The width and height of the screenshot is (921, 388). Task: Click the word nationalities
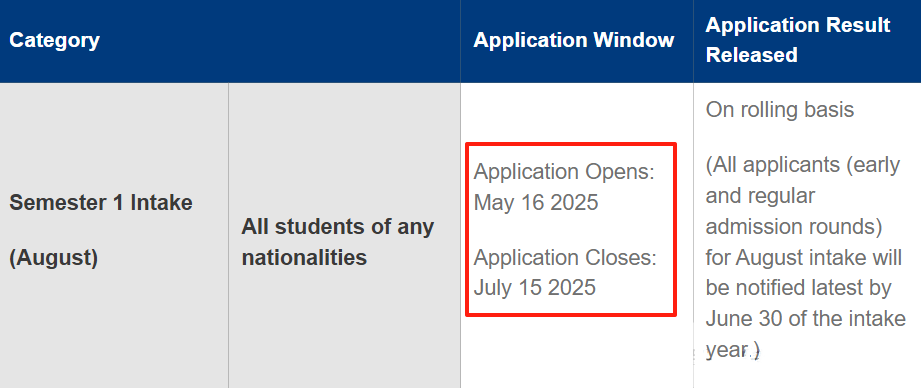point(304,258)
